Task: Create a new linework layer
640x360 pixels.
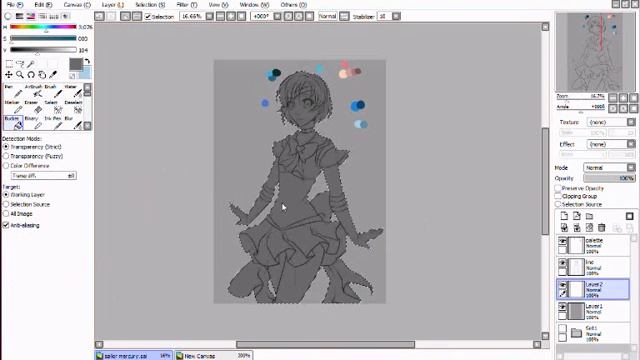Action: click(576, 216)
